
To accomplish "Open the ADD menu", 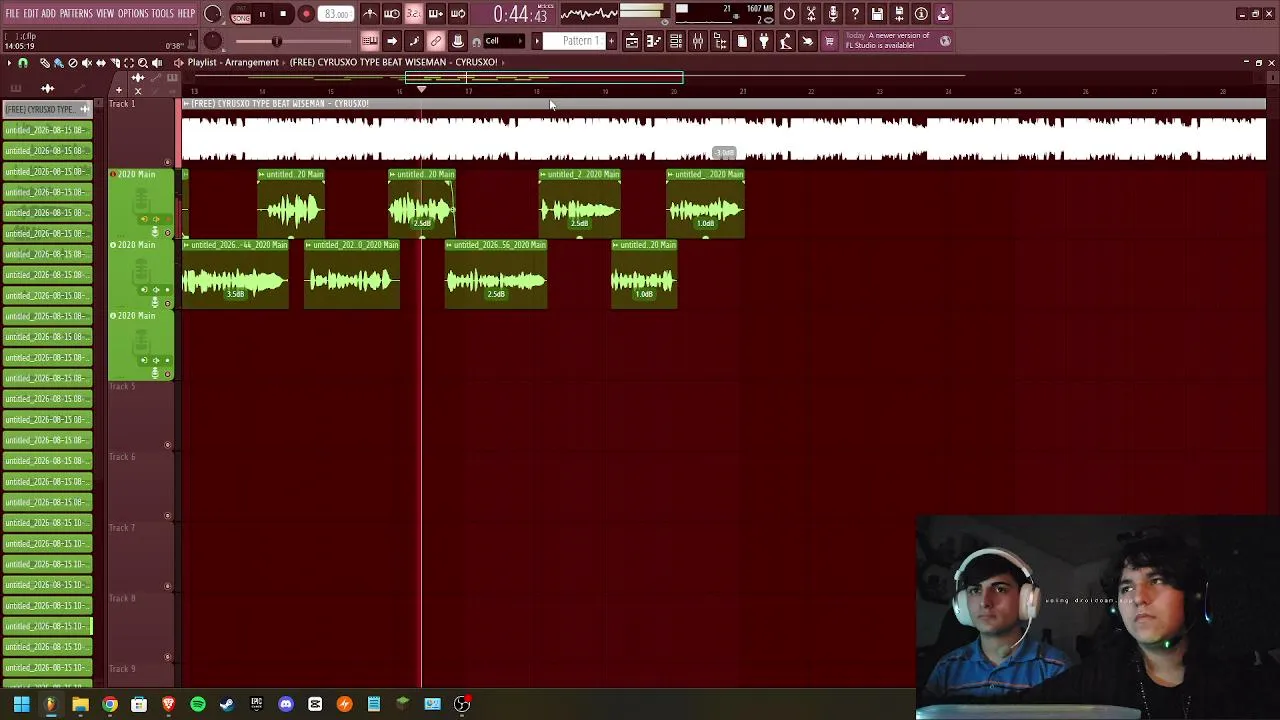I will click(49, 14).
